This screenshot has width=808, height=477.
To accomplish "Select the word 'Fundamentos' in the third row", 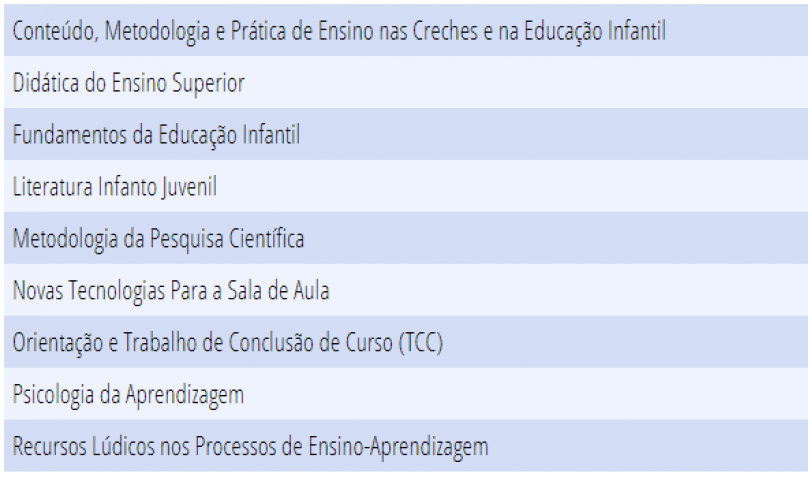I will click(x=70, y=135).
